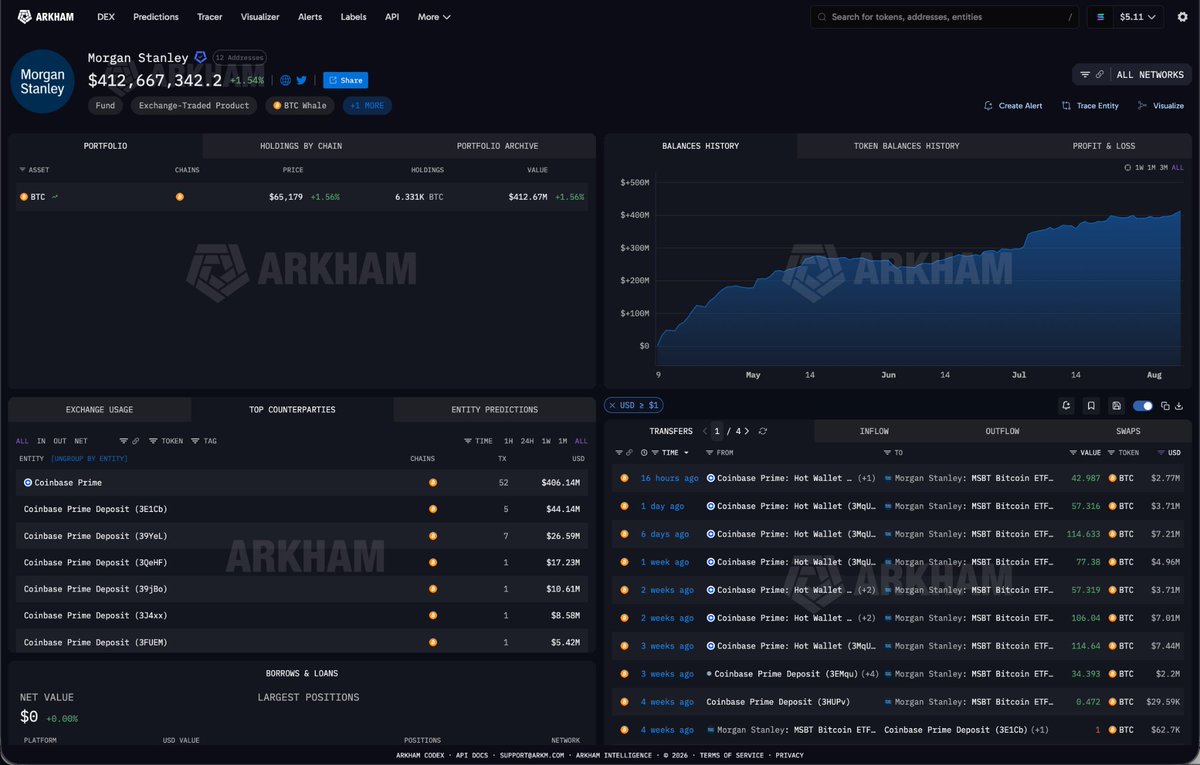Select the 1H counterparties time range

508,441
